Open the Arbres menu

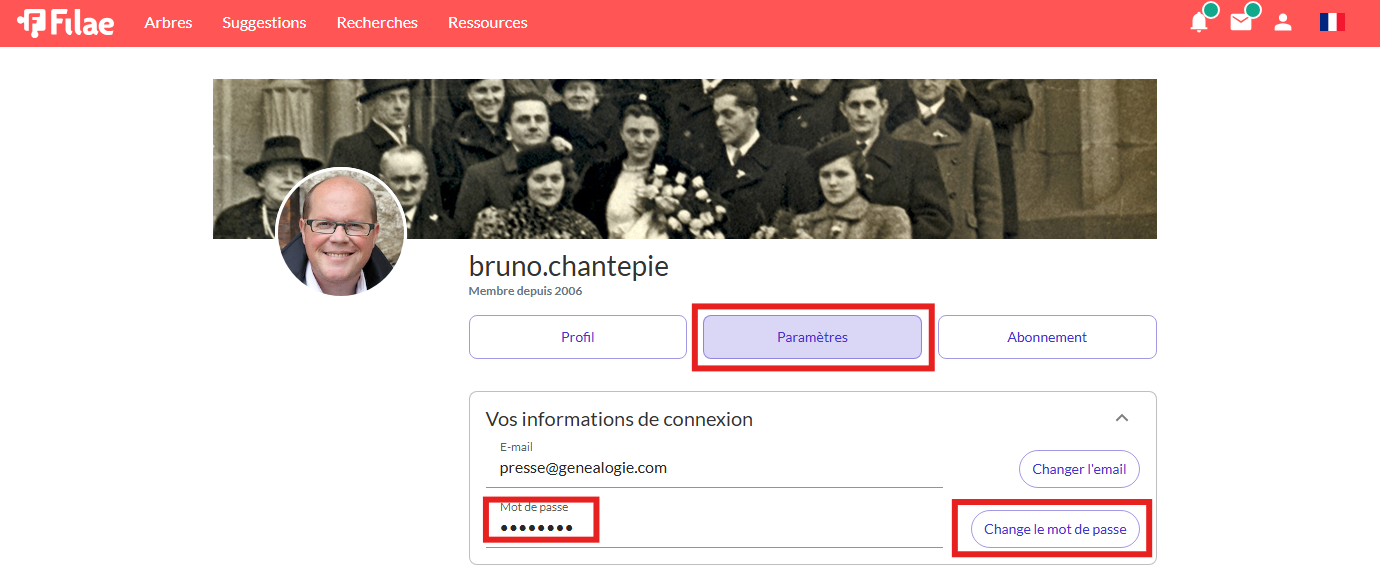click(x=168, y=22)
